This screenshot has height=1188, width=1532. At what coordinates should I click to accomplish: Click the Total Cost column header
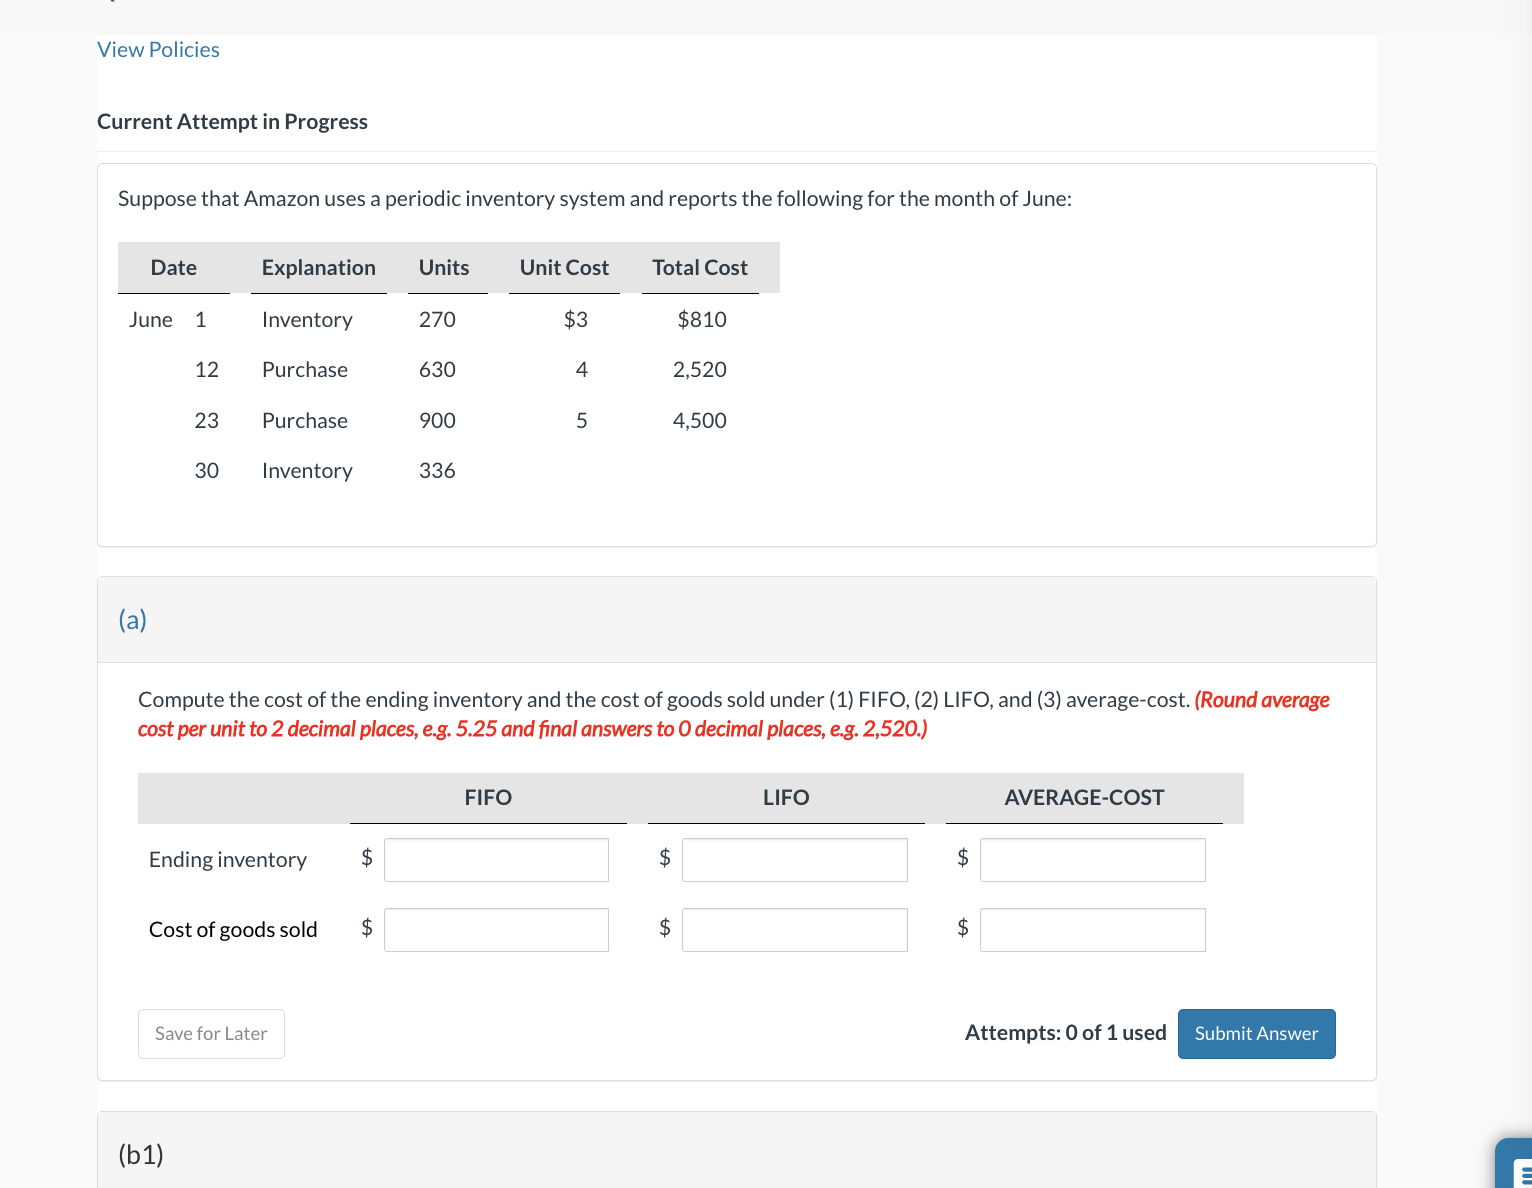[x=698, y=267]
